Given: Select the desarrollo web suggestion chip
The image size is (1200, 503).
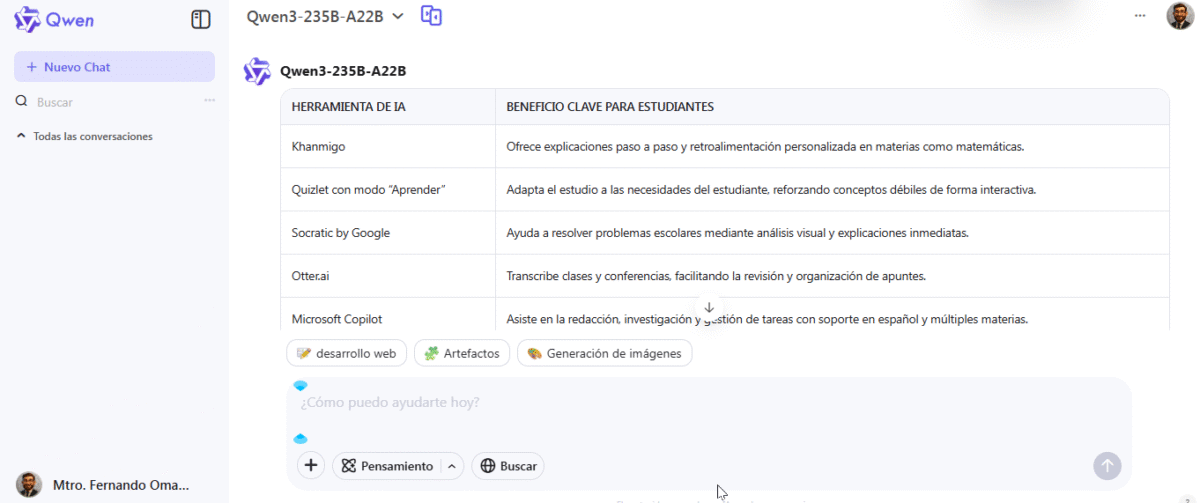Looking at the screenshot, I should pyautogui.click(x=346, y=353).
